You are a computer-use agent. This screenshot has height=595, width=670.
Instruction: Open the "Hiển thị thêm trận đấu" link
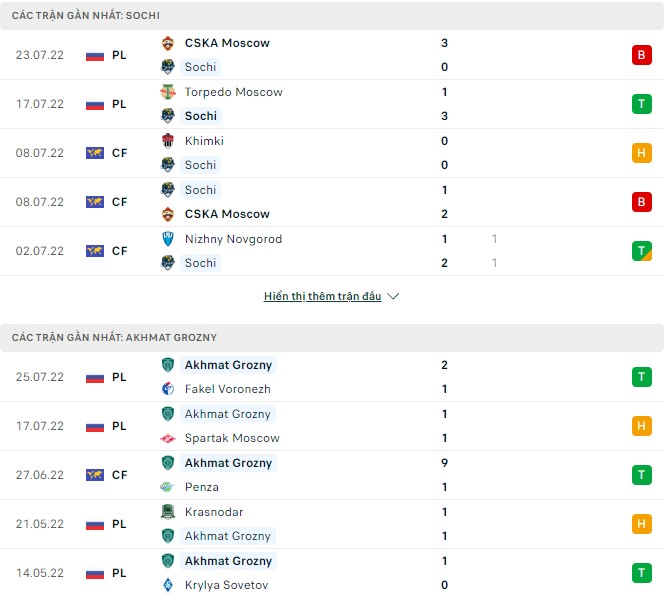coord(321,297)
